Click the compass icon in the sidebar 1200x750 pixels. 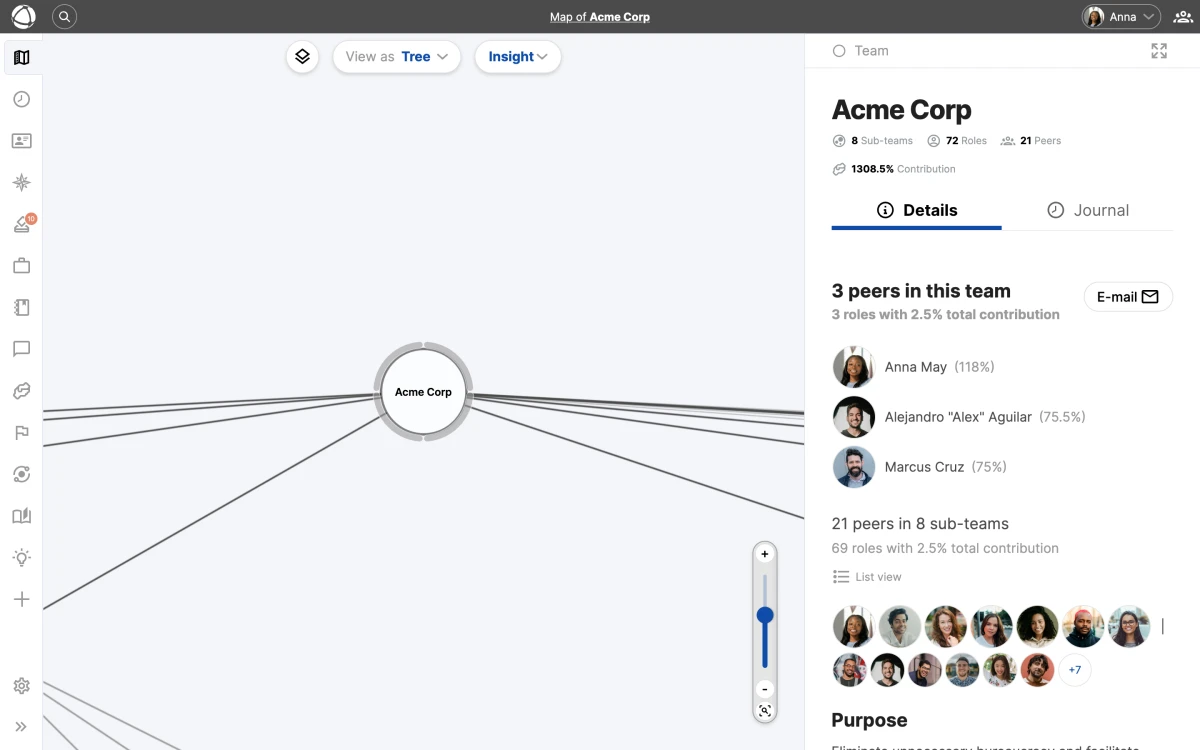(x=21, y=182)
